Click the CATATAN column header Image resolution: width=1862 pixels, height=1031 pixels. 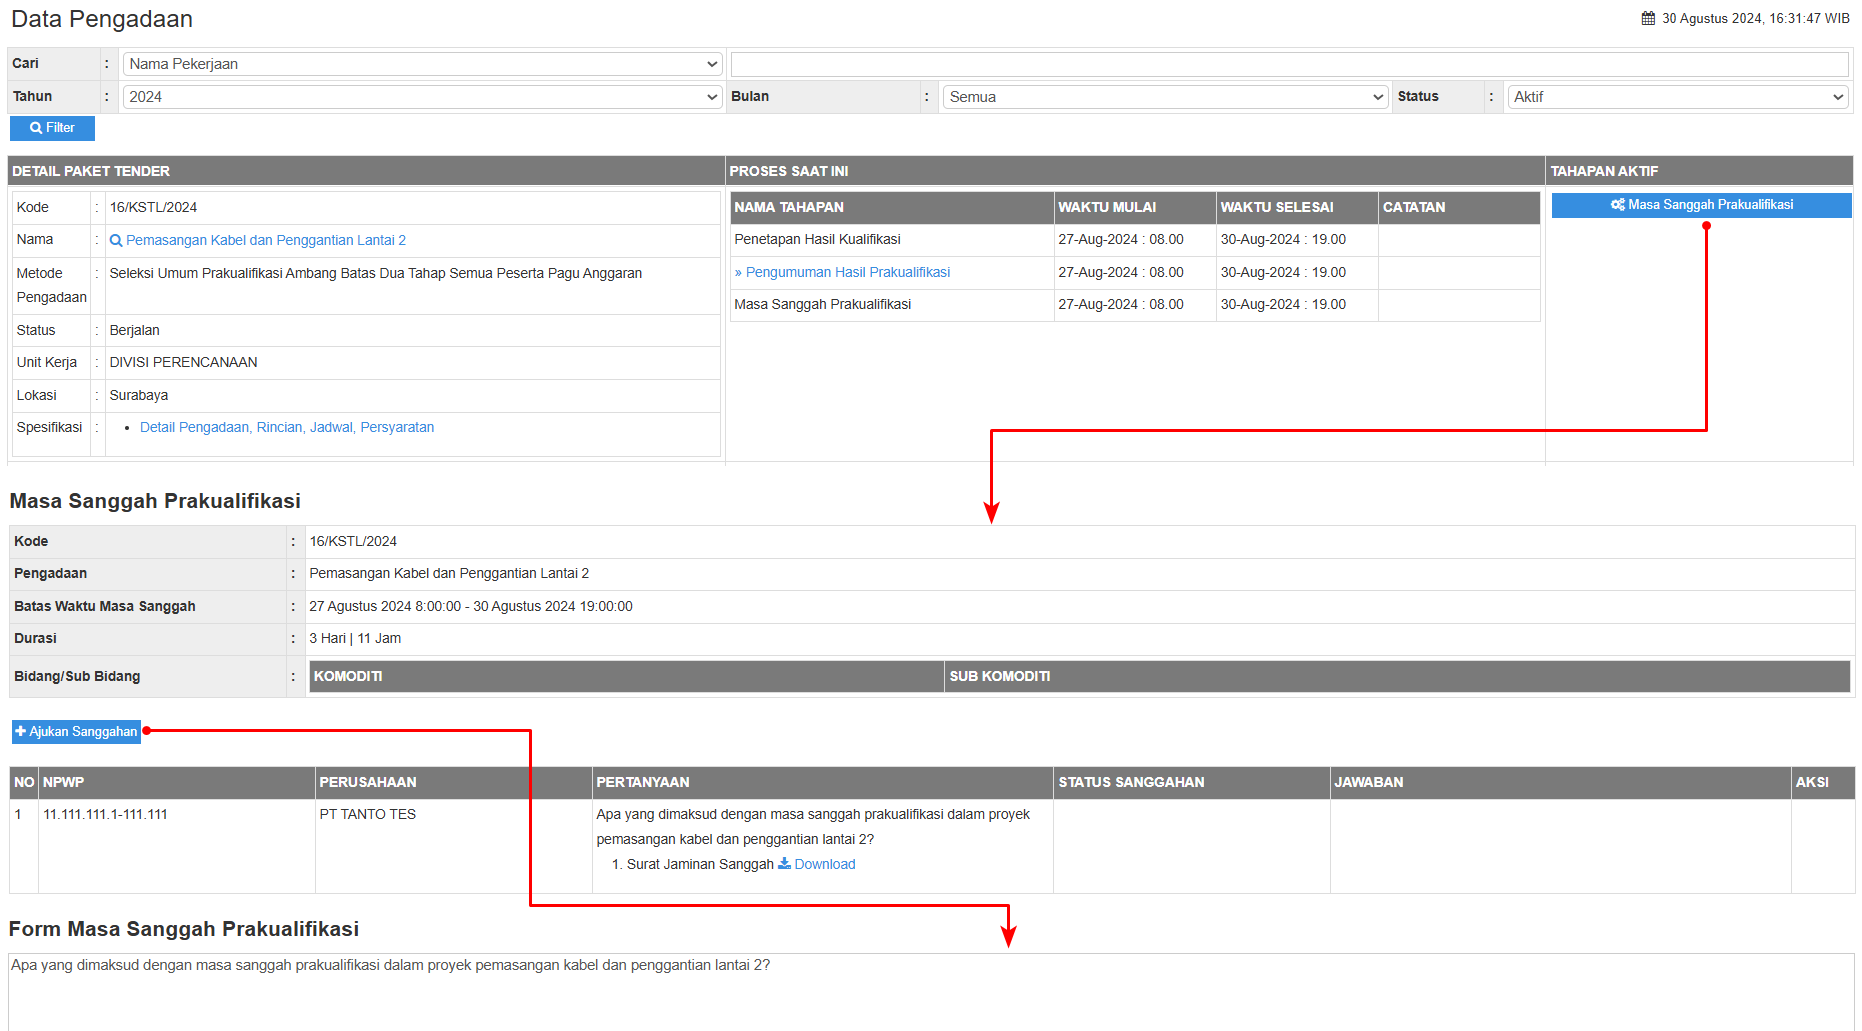coord(1459,207)
